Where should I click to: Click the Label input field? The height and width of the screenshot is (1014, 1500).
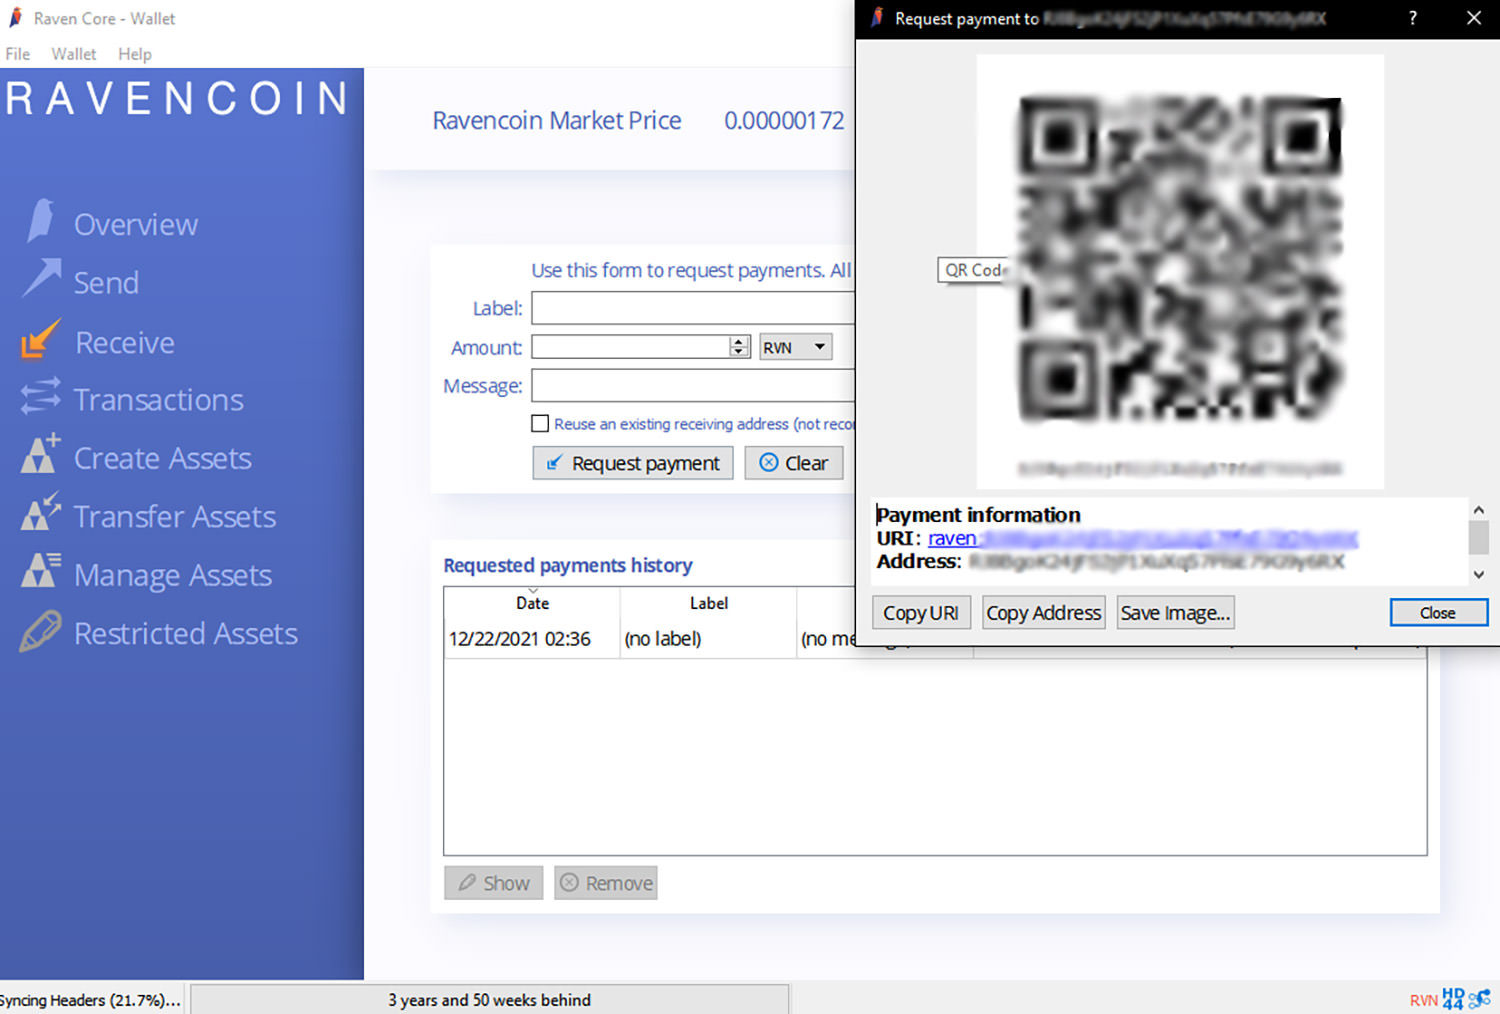(693, 308)
